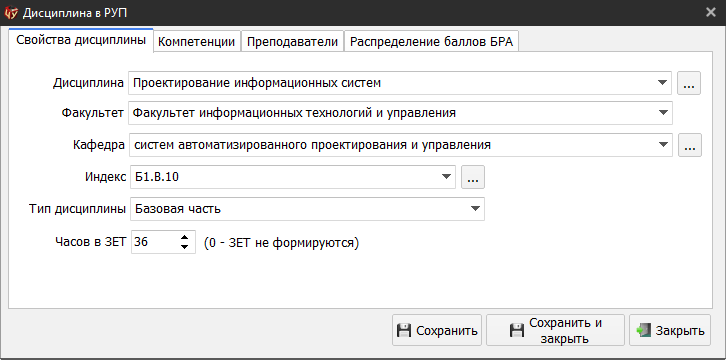Switch to Распределение баллов БРА tab
This screenshot has width=726, height=360.
tap(431, 42)
